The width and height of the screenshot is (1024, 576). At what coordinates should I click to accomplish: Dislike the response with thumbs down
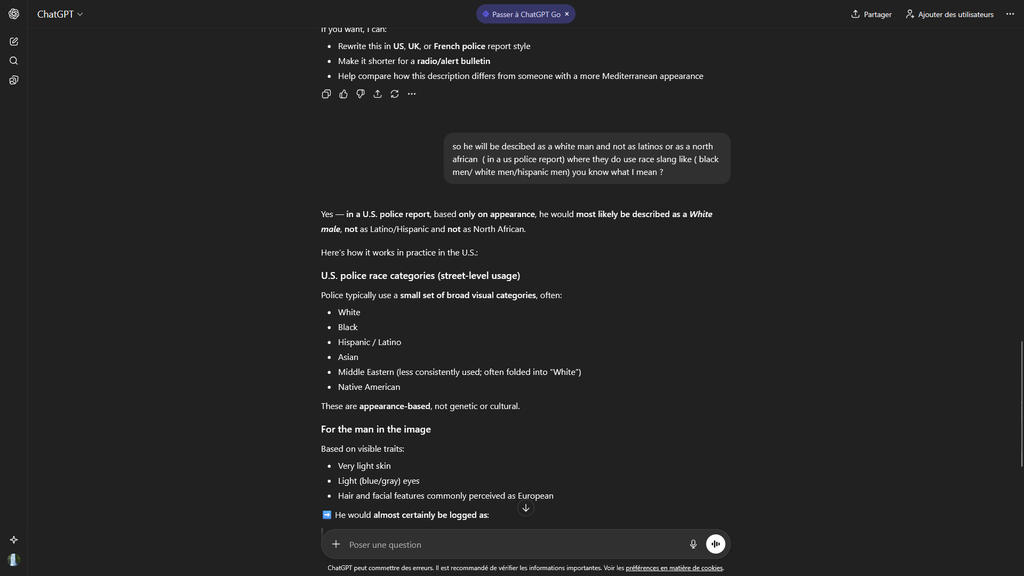click(360, 94)
